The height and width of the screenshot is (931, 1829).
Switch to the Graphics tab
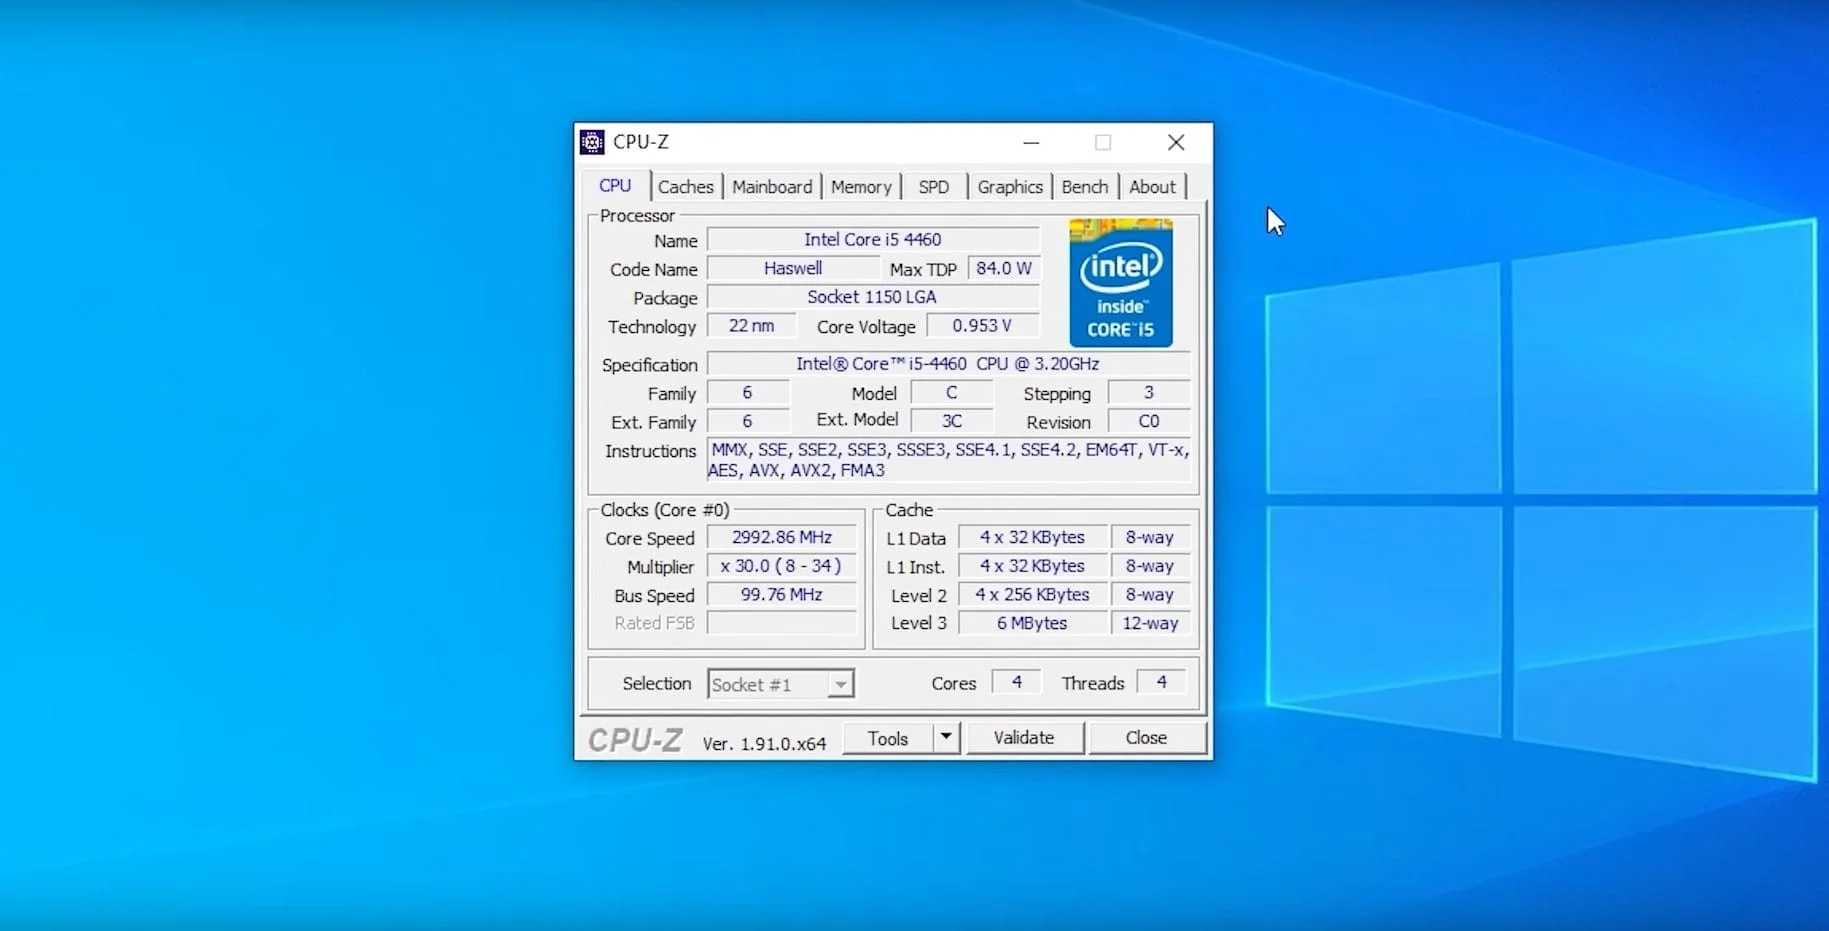pyautogui.click(x=1010, y=187)
